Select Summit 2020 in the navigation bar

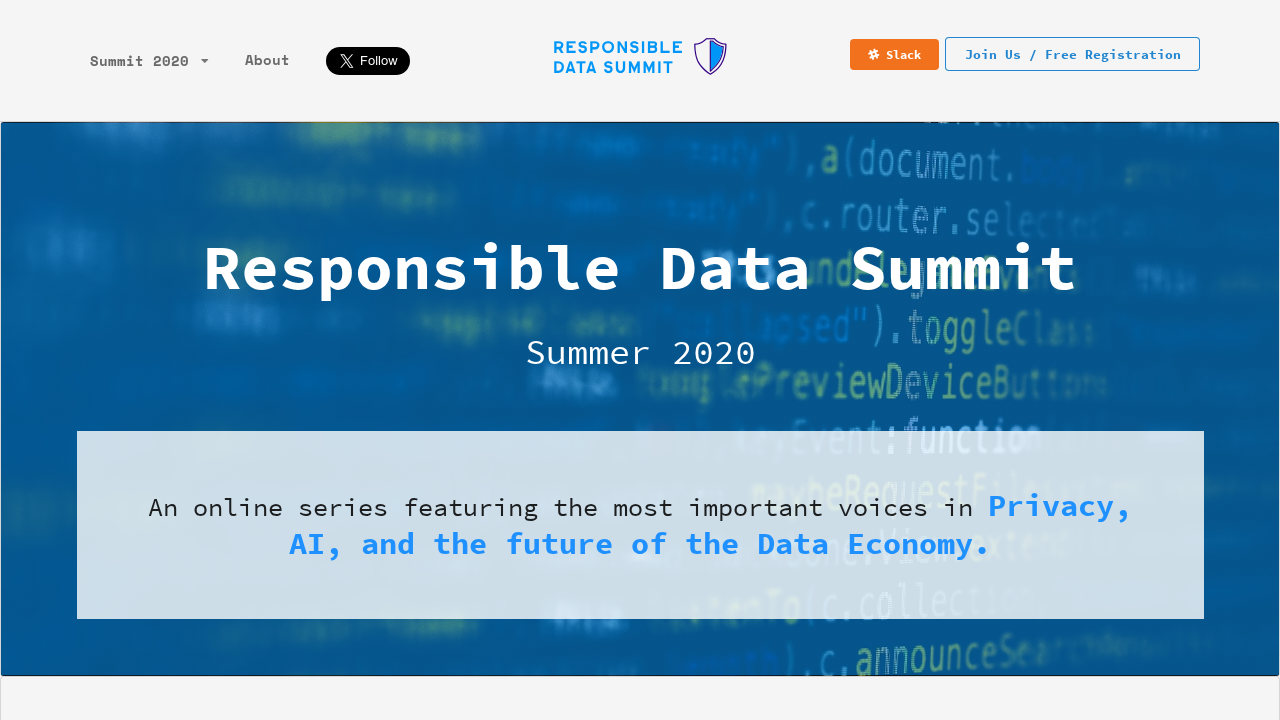point(139,61)
